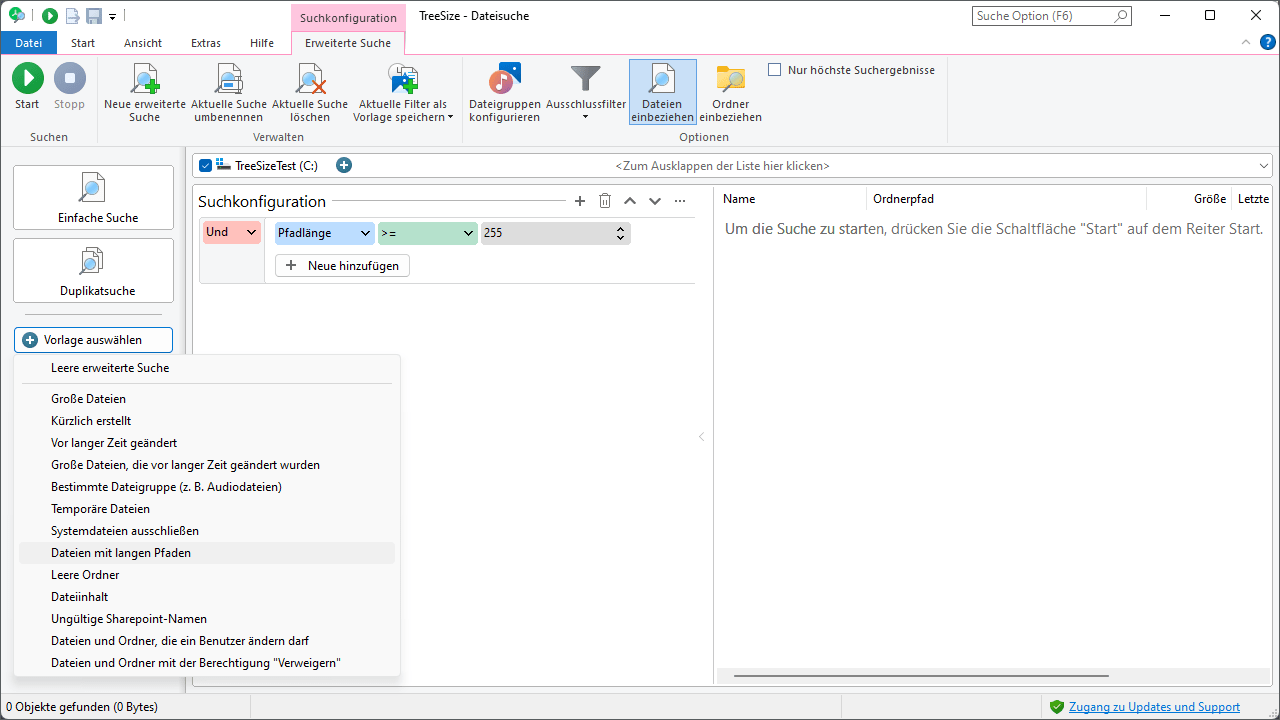
Task: Toggle Dateien einbeziehen option
Action: pos(662,92)
